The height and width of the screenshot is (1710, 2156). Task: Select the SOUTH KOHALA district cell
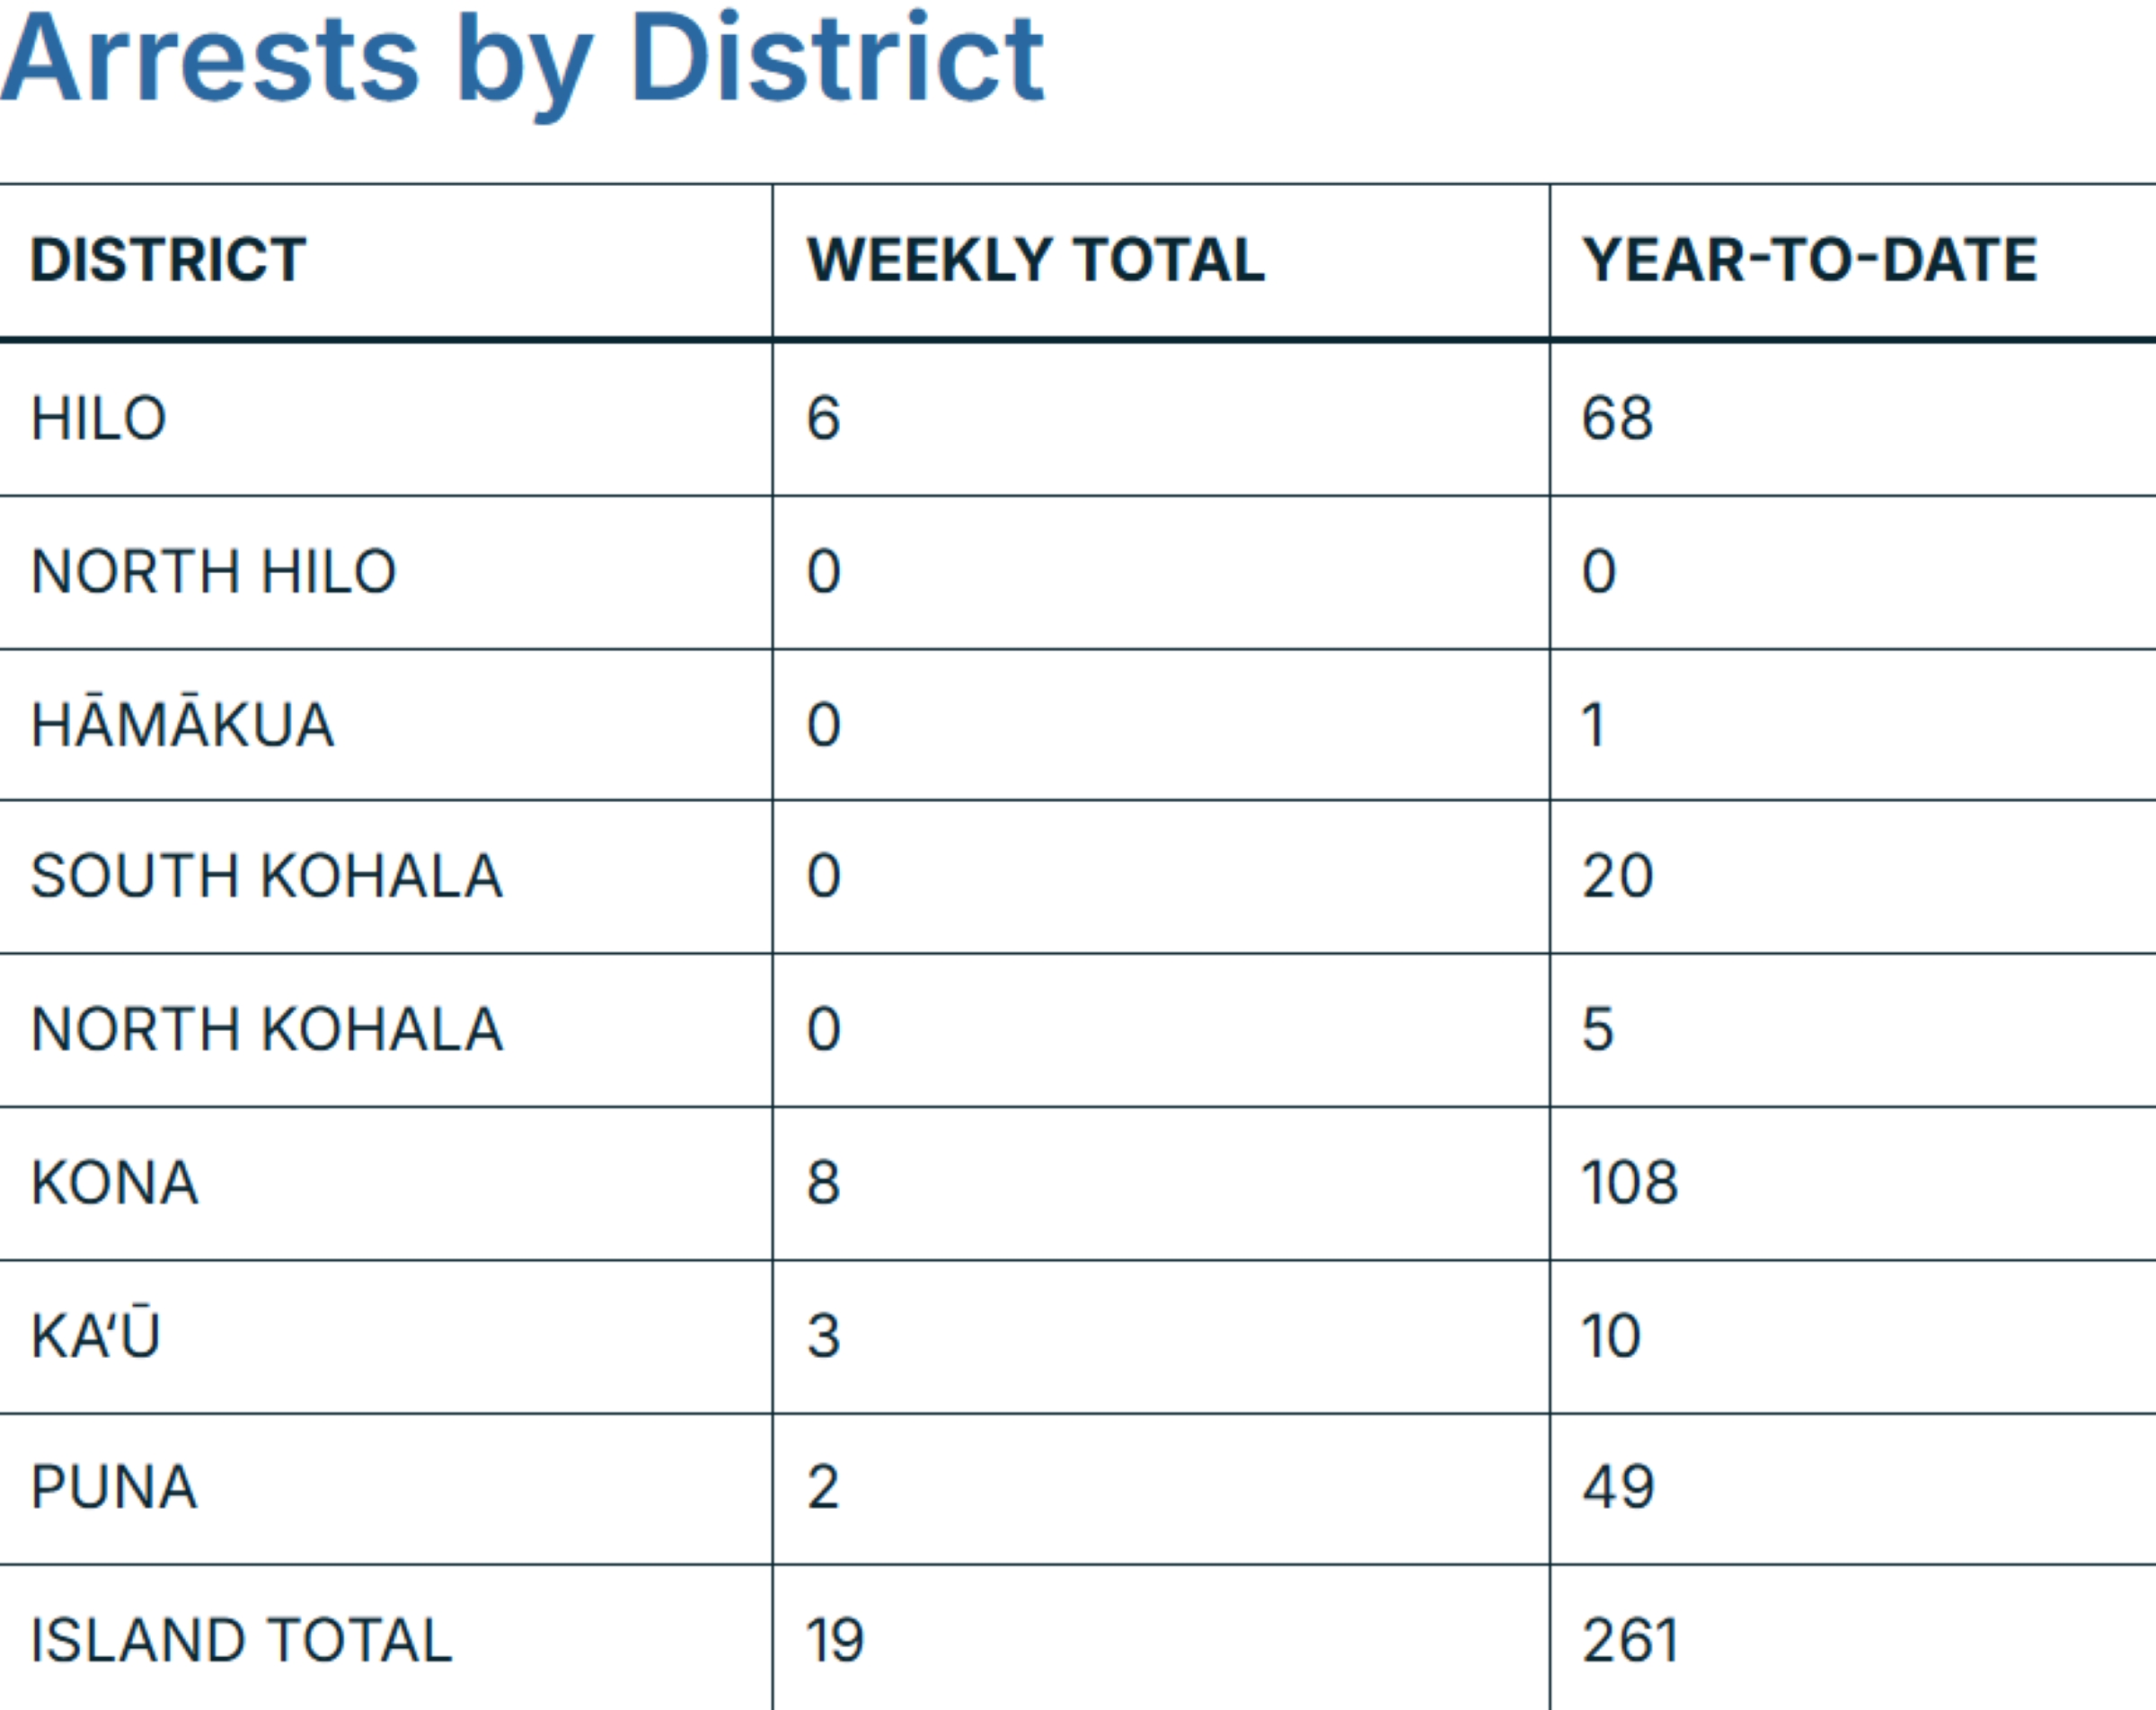click(266, 876)
